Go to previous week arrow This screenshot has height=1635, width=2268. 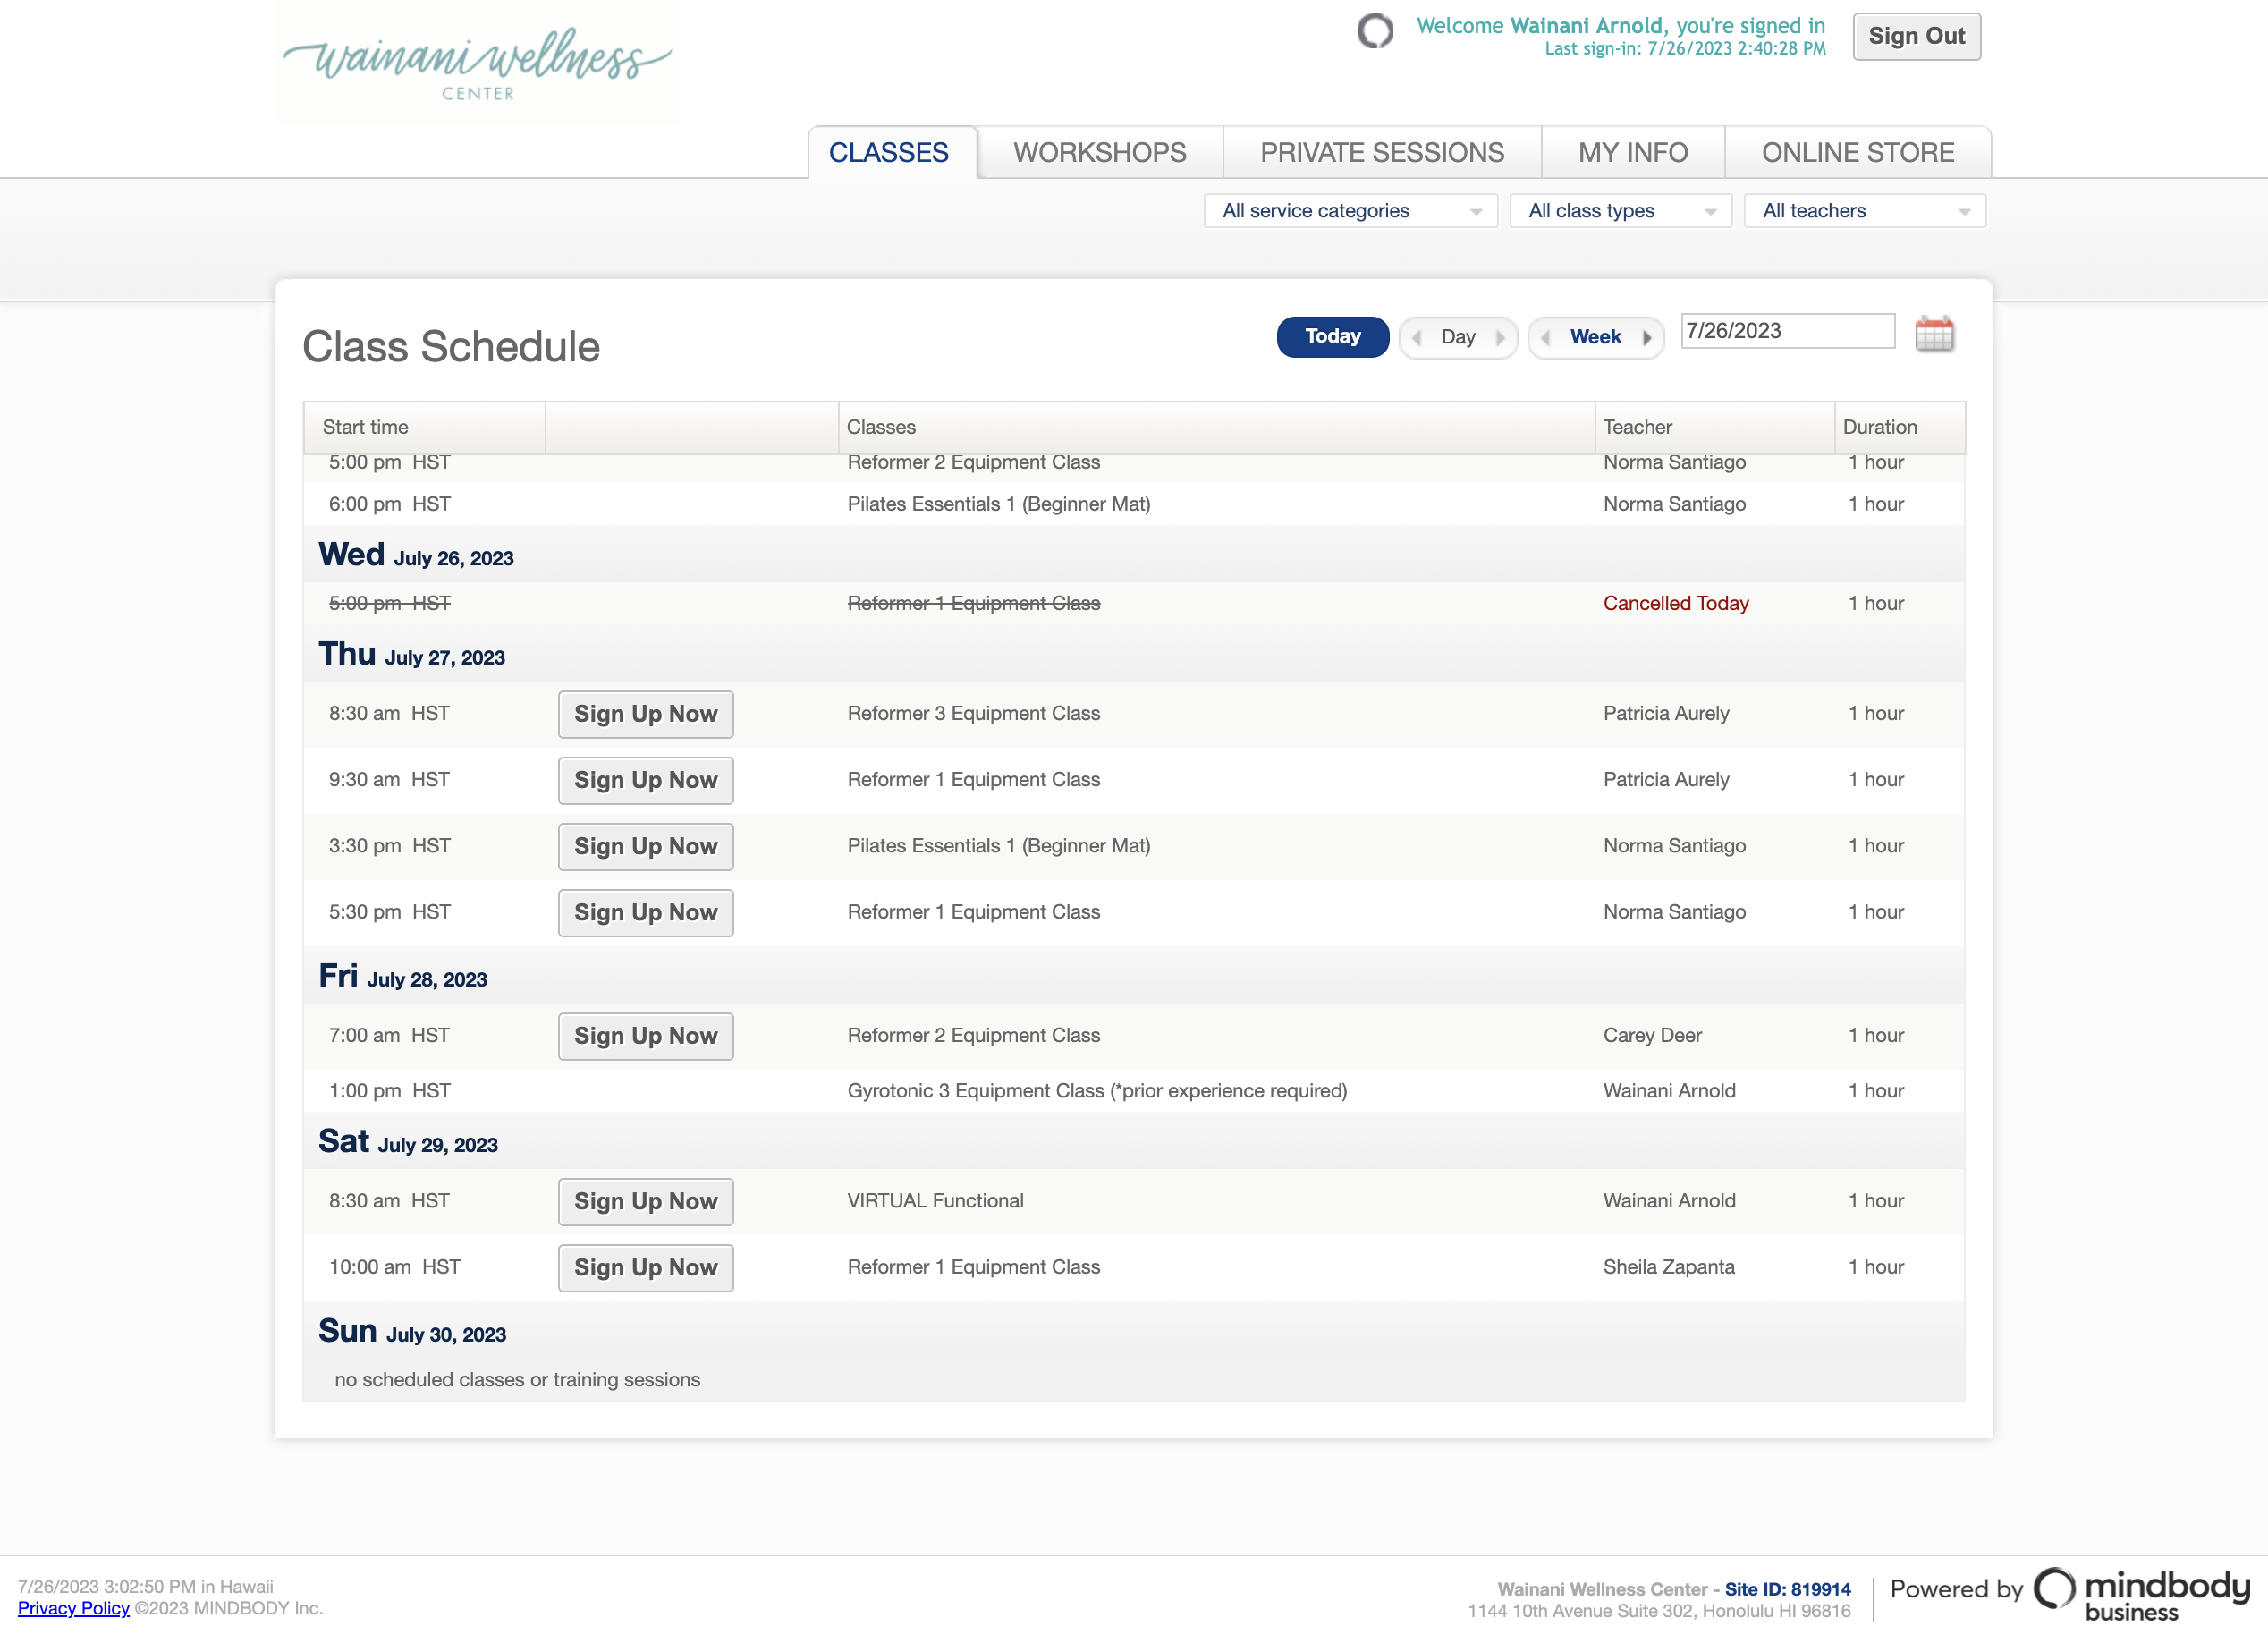click(x=1546, y=337)
